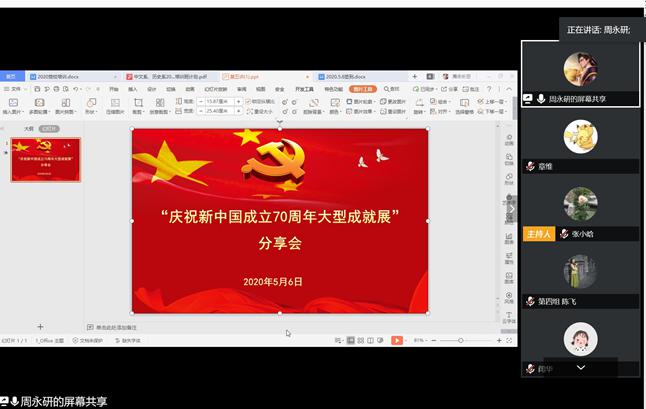Click the Reset Picture (重设图片) button
The image size is (646, 409).
393,111
